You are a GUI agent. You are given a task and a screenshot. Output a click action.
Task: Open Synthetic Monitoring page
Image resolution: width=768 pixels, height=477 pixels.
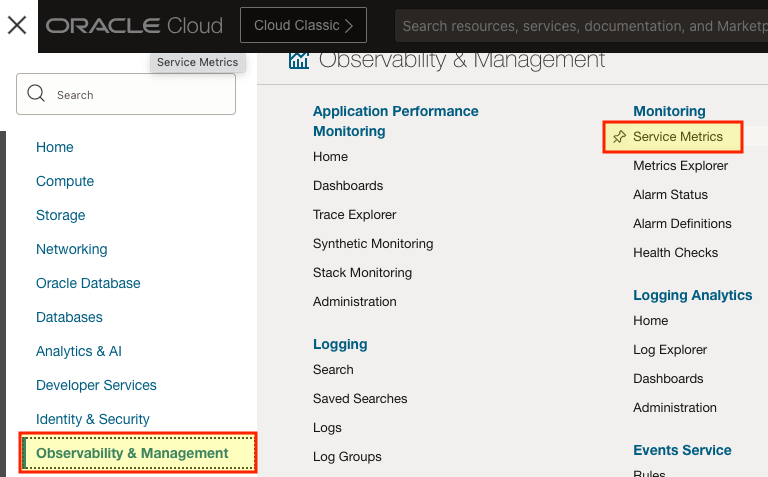[x=373, y=244]
